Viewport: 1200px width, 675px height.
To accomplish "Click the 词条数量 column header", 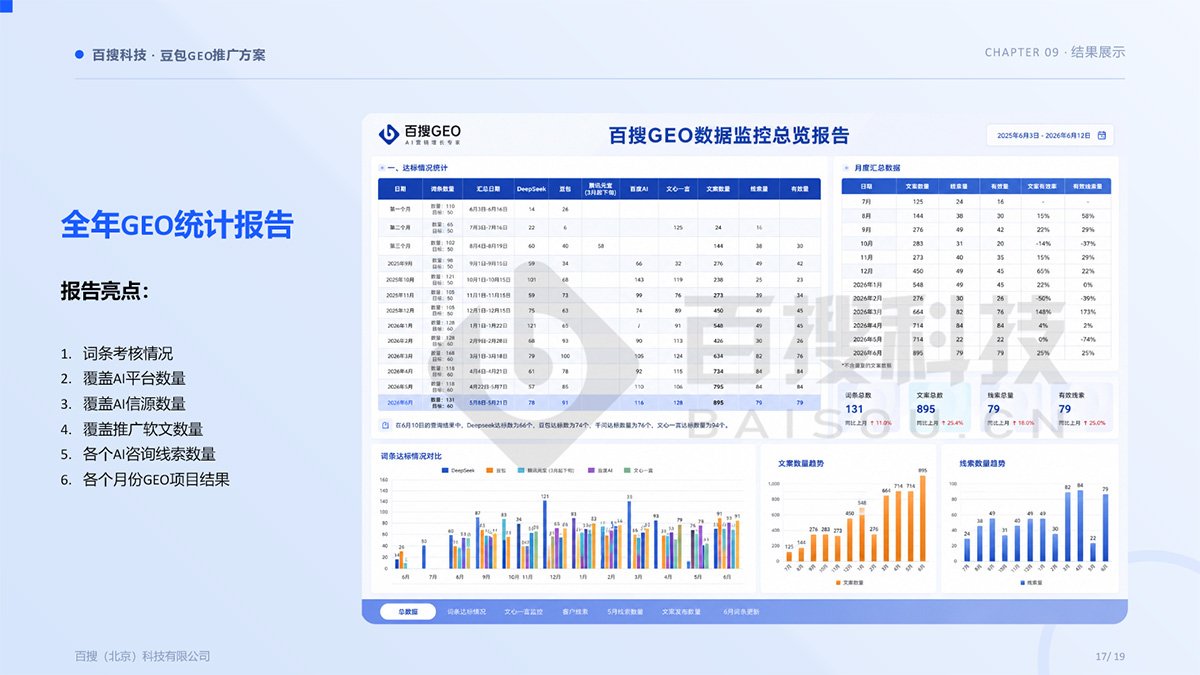I will point(443,188).
